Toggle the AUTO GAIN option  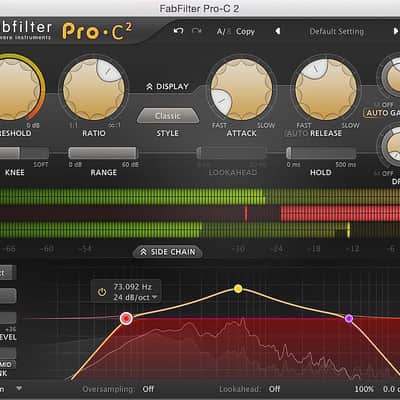pyautogui.click(x=383, y=113)
